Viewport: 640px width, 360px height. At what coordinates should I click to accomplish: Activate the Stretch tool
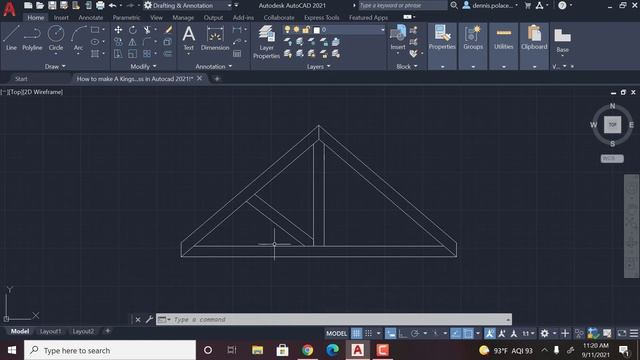point(118,53)
